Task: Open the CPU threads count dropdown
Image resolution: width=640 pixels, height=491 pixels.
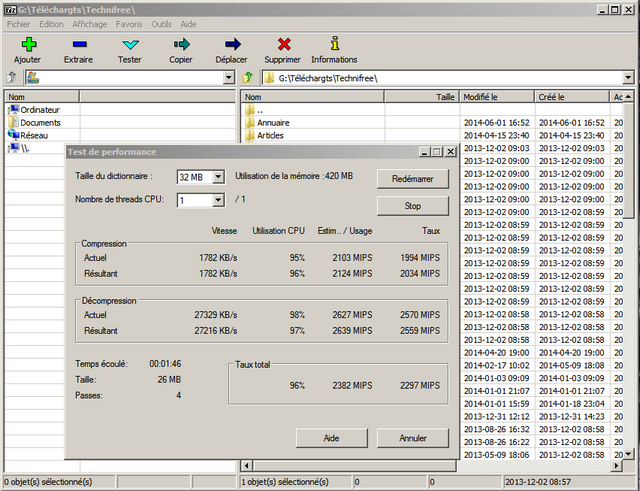Action: click(218, 200)
